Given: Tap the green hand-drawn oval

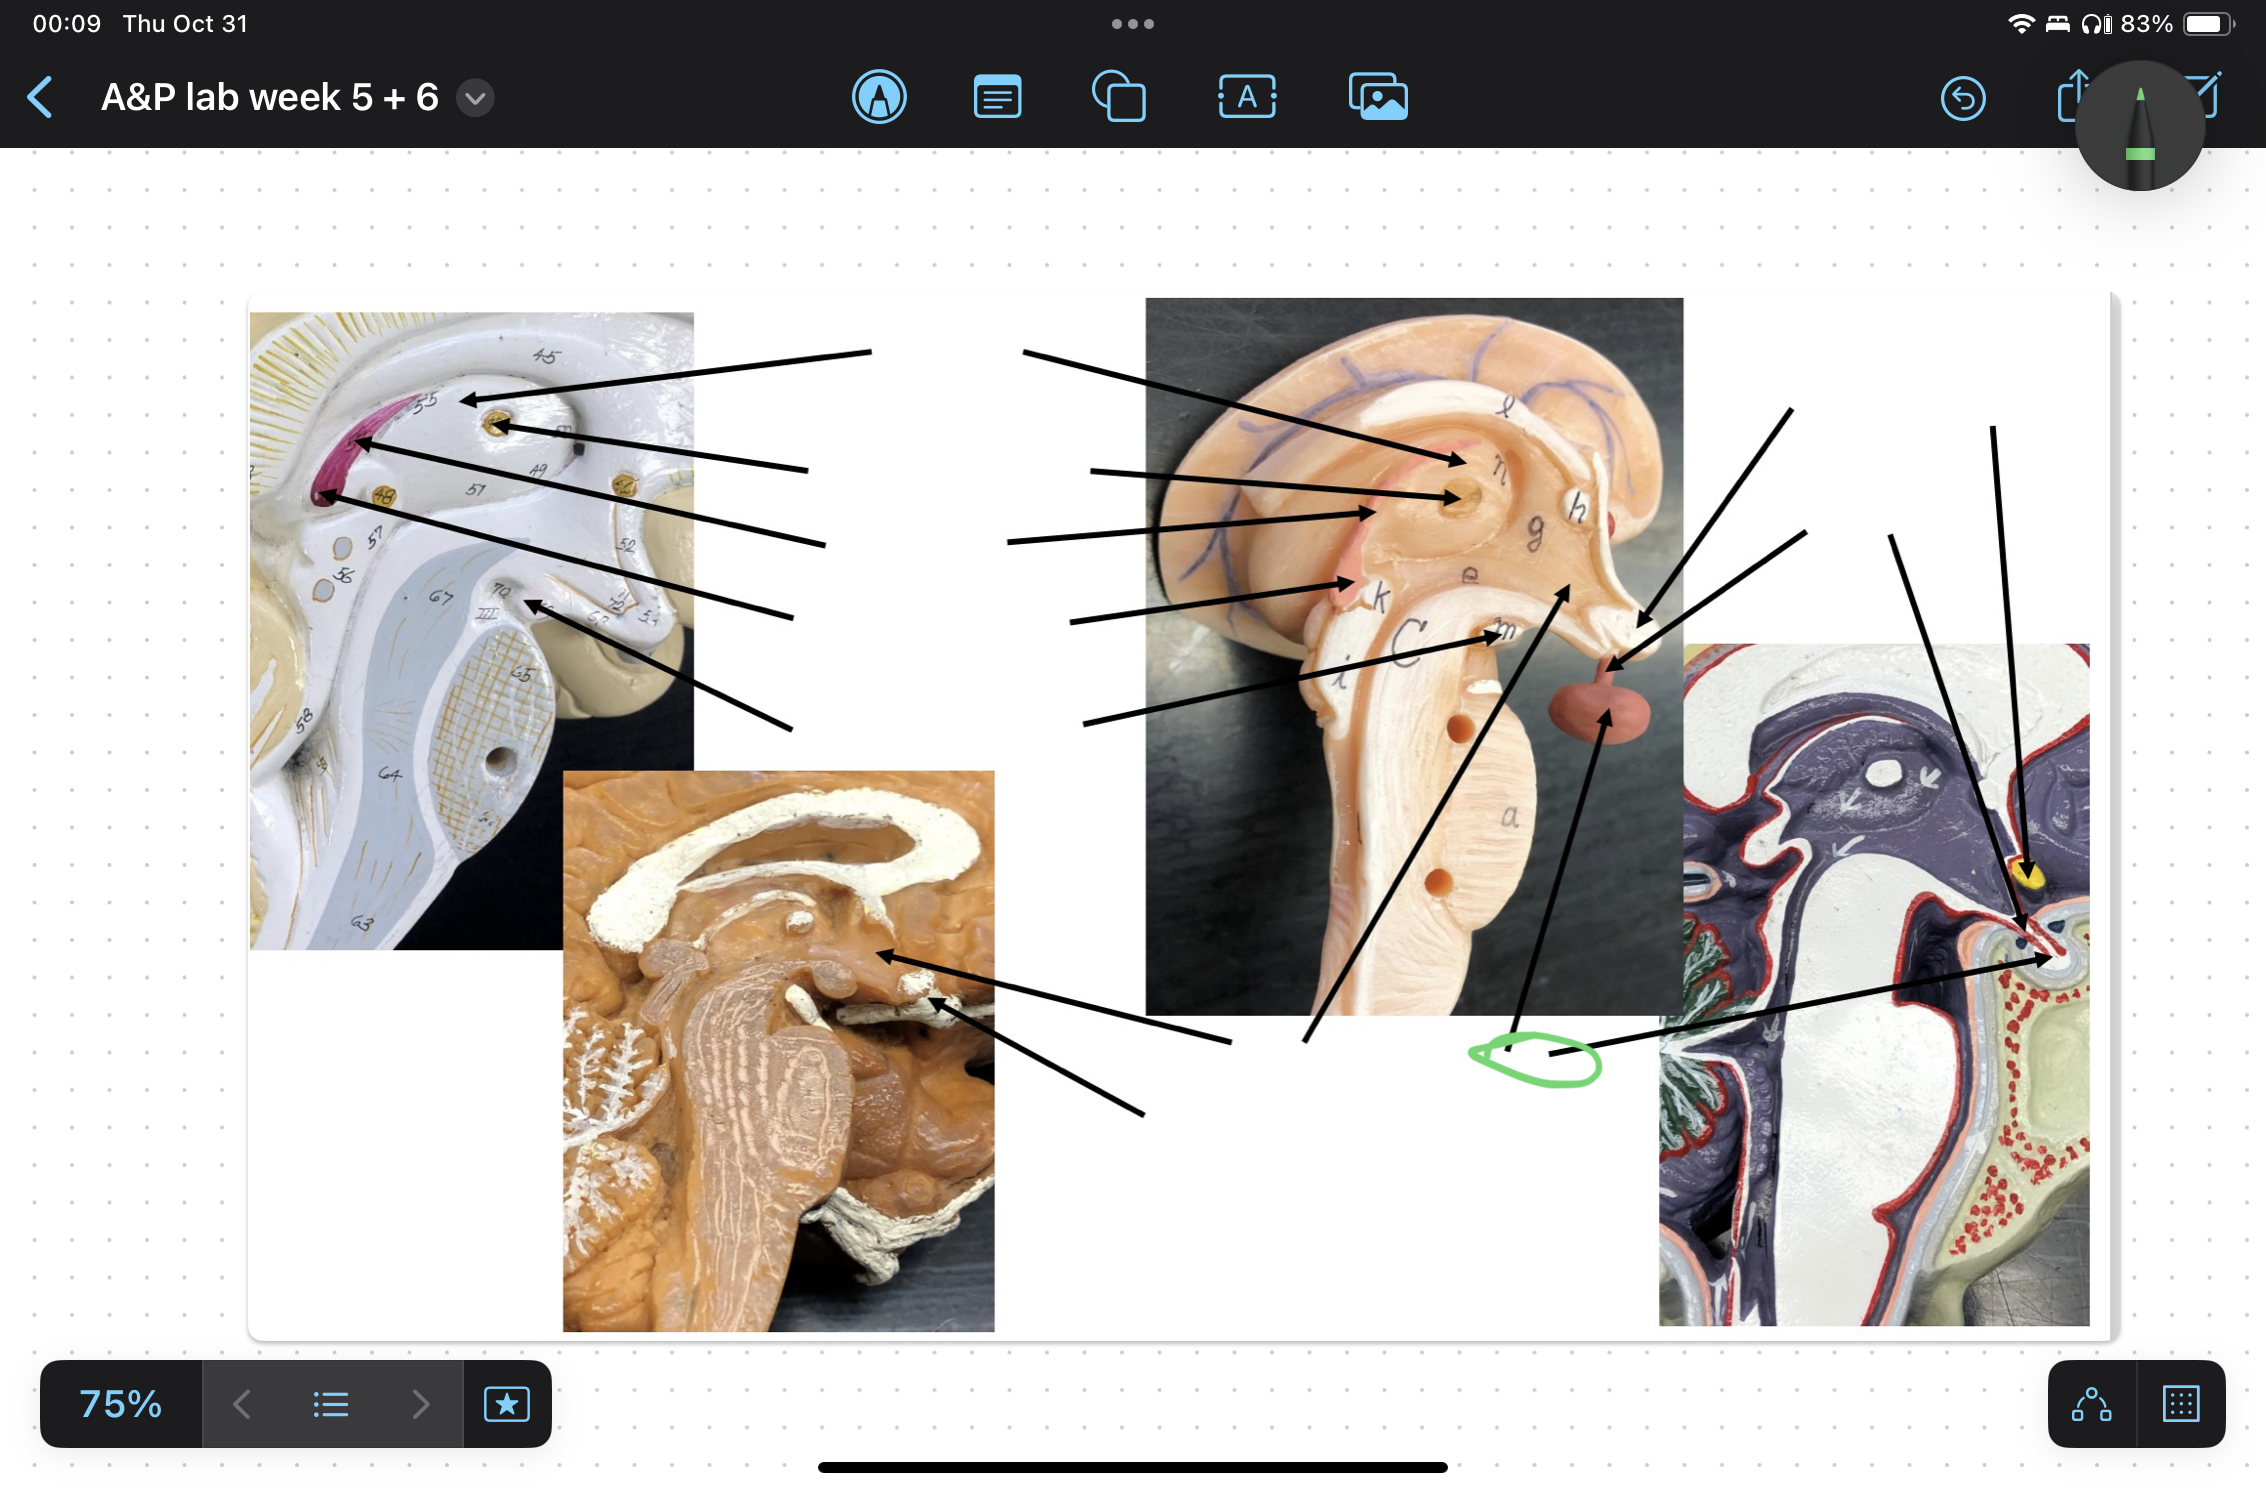Looking at the screenshot, I should [x=1535, y=1060].
